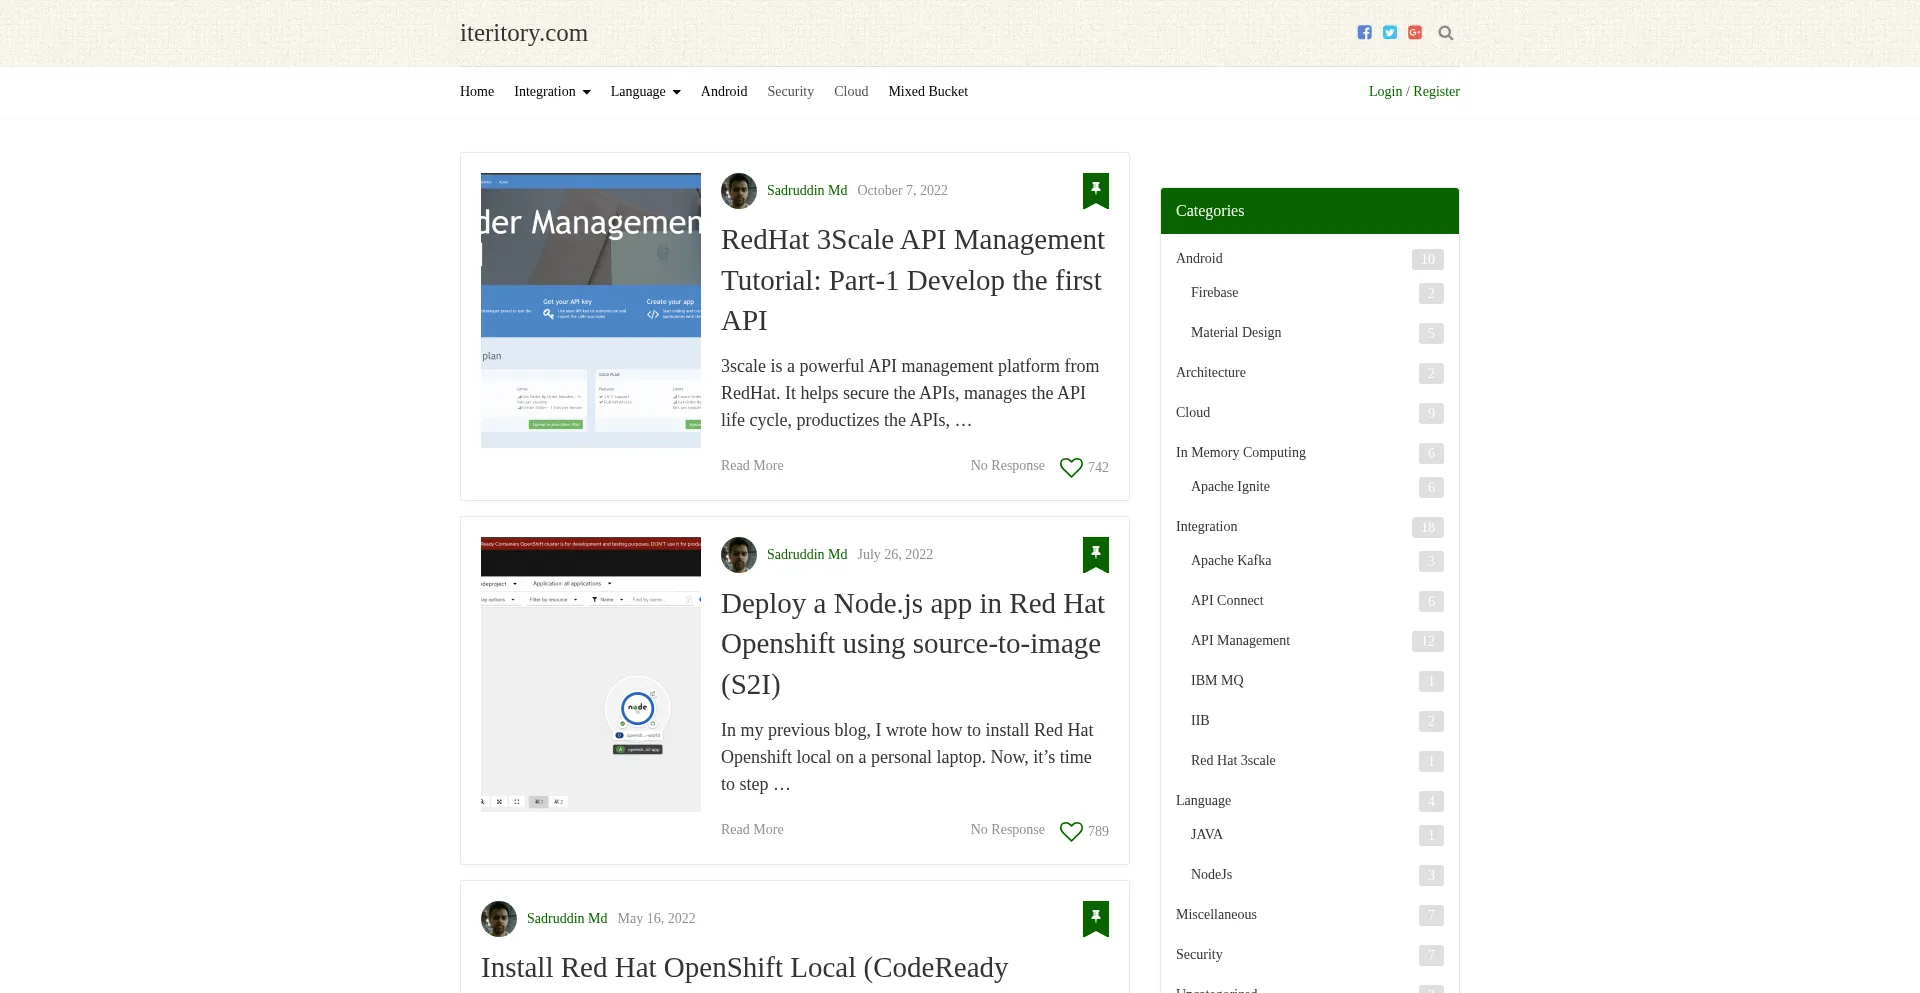Open the Google Plus social icon
Image resolution: width=1920 pixels, height=993 pixels.
point(1415,33)
